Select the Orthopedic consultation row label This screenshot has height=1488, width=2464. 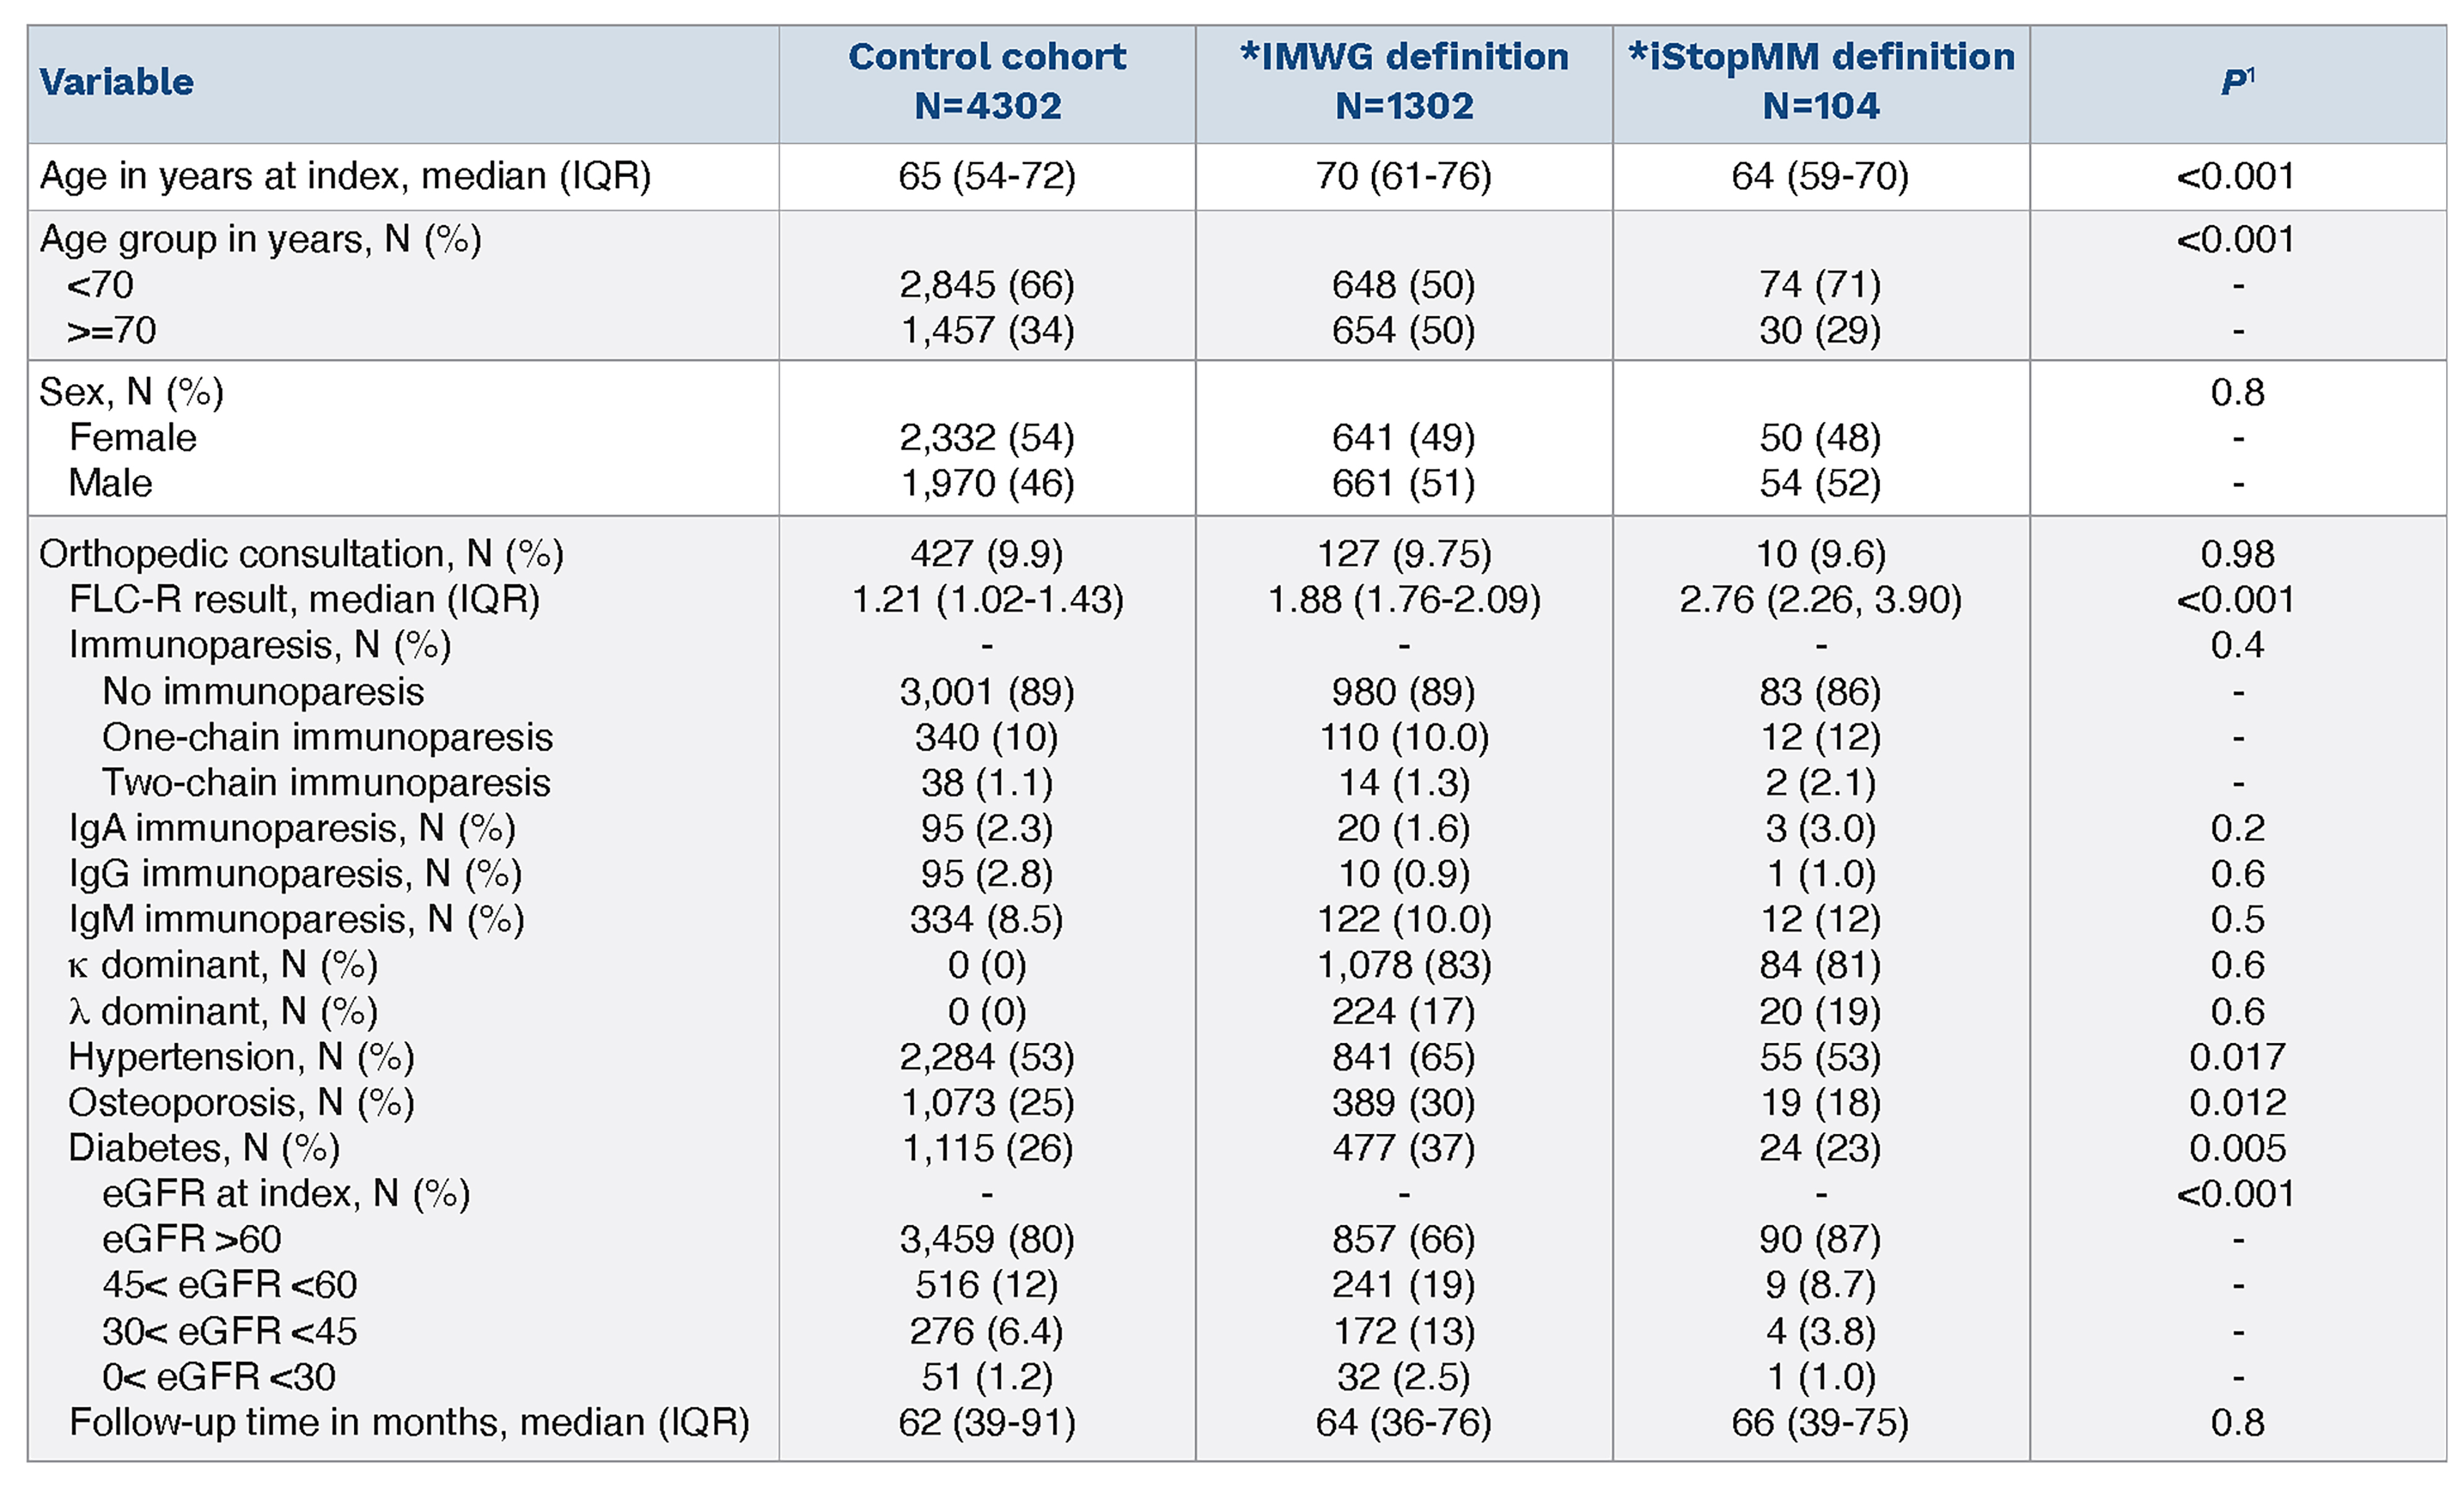pyautogui.click(x=301, y=554)
